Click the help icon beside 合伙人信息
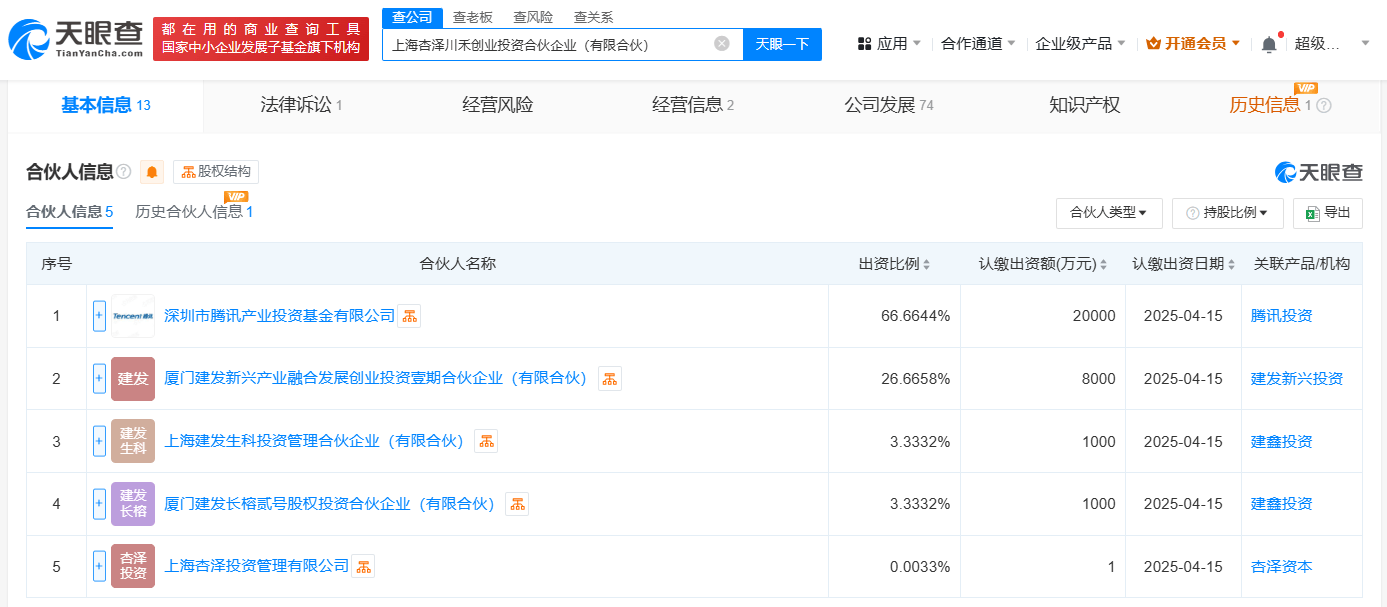The height and width of the screenshot is (607, 1387). click(124, 172)
